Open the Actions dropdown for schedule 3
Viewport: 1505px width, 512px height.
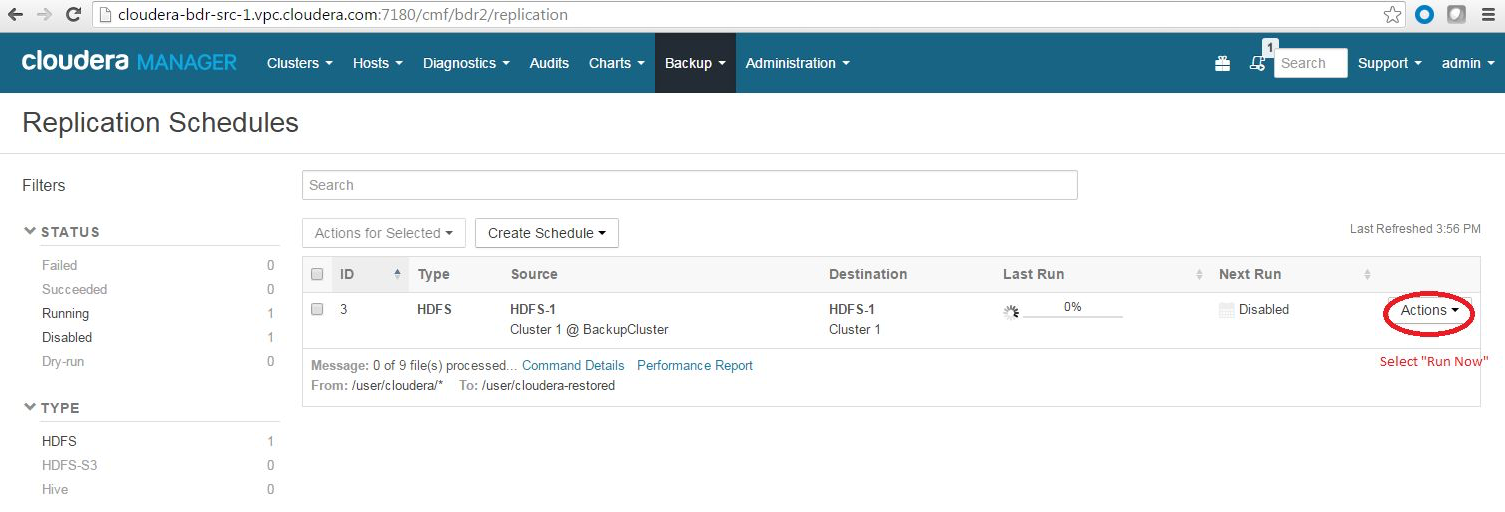click(x=1429, y=311)
